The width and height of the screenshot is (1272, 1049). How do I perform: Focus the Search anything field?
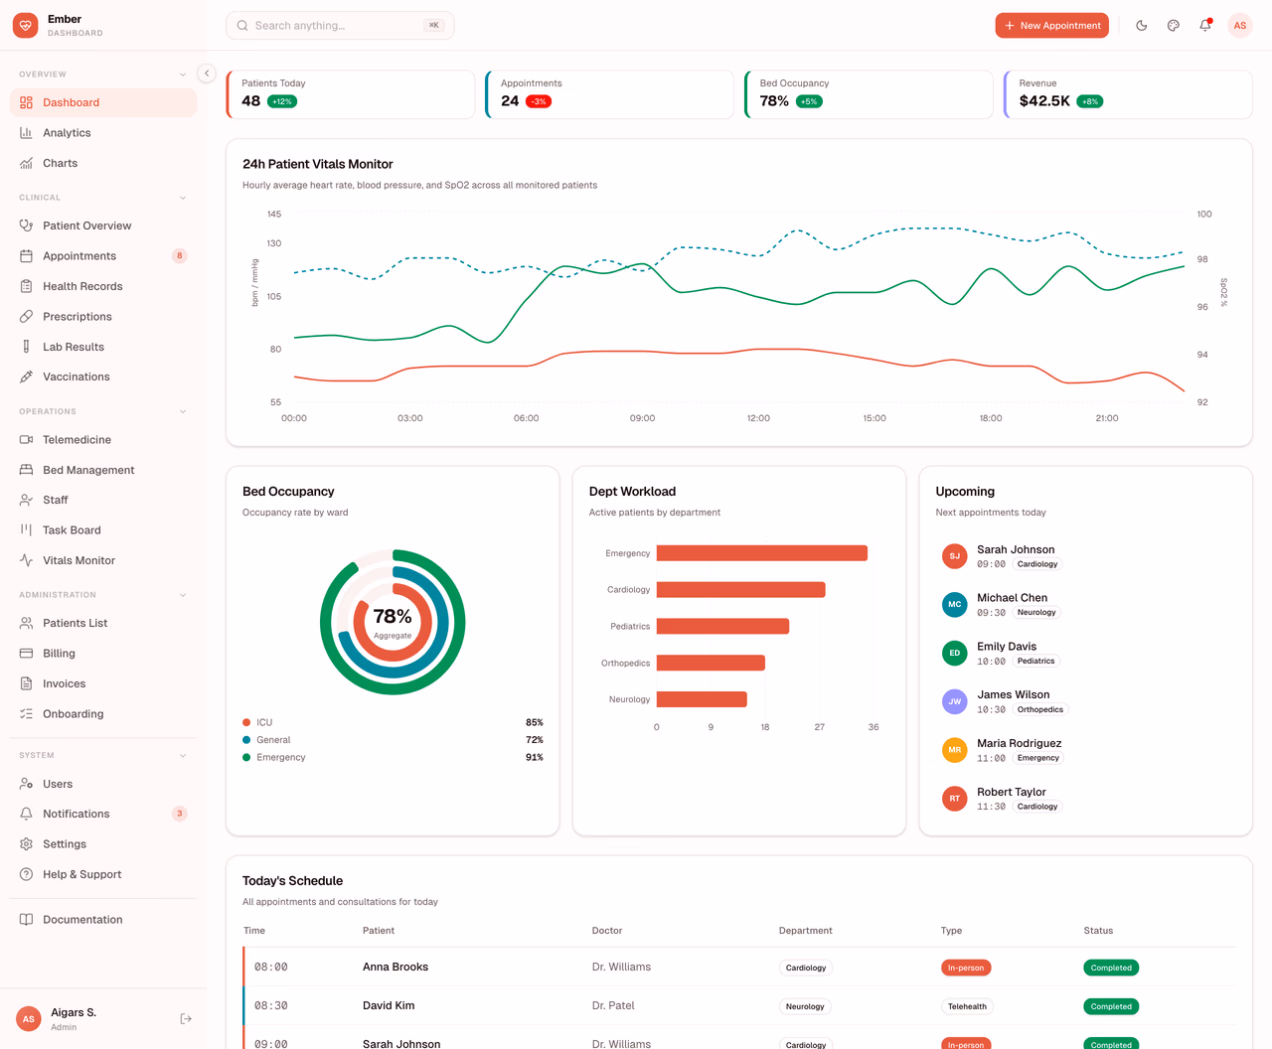point(340,25)
